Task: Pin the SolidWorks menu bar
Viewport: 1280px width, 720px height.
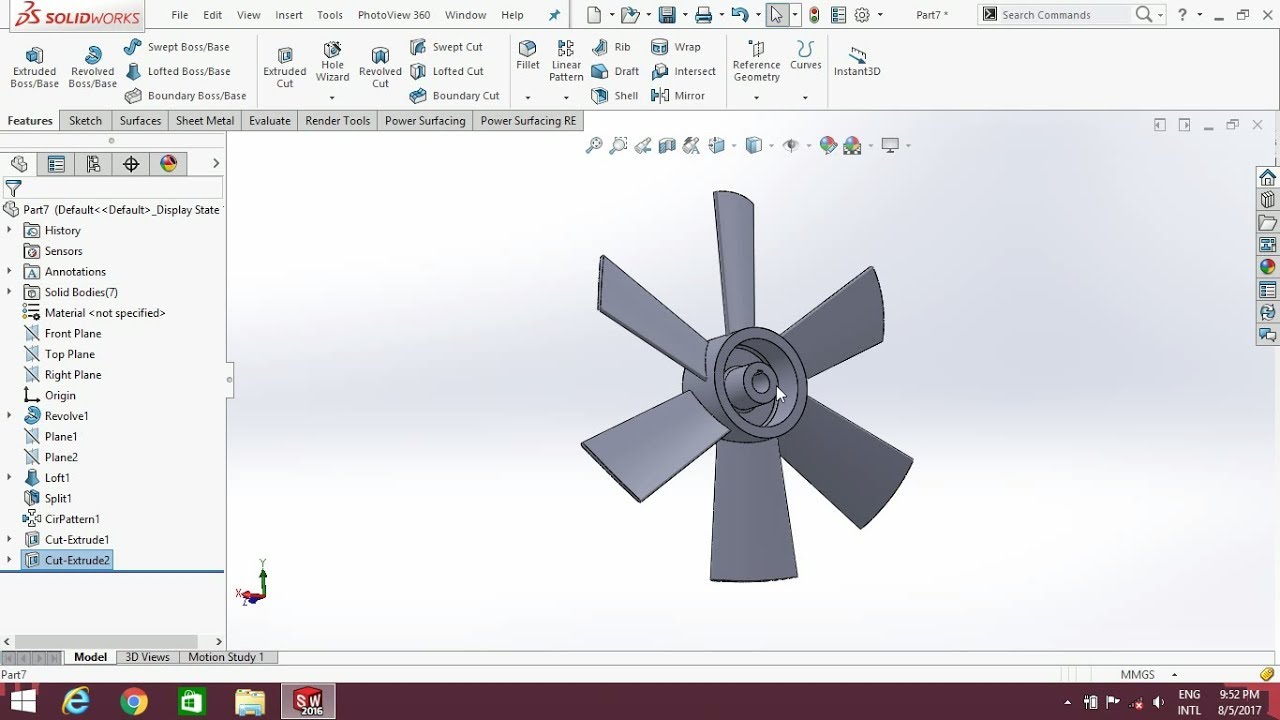Action: tap(555, 15)
